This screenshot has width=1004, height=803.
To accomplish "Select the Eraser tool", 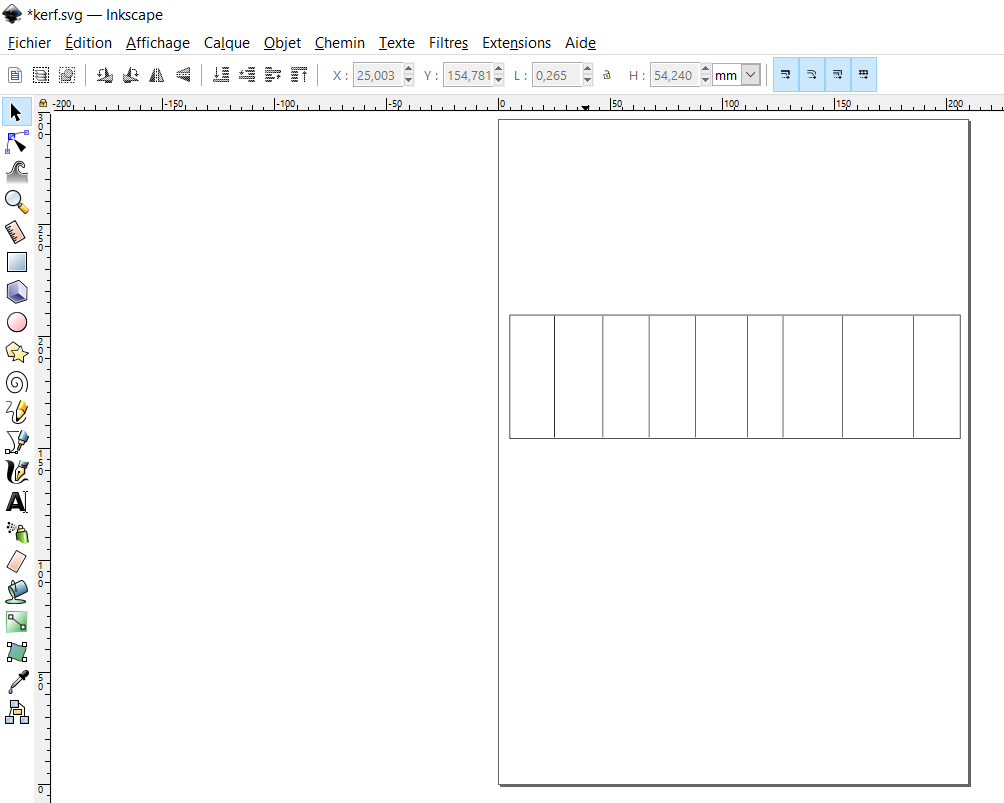I will tap(17, 562).
